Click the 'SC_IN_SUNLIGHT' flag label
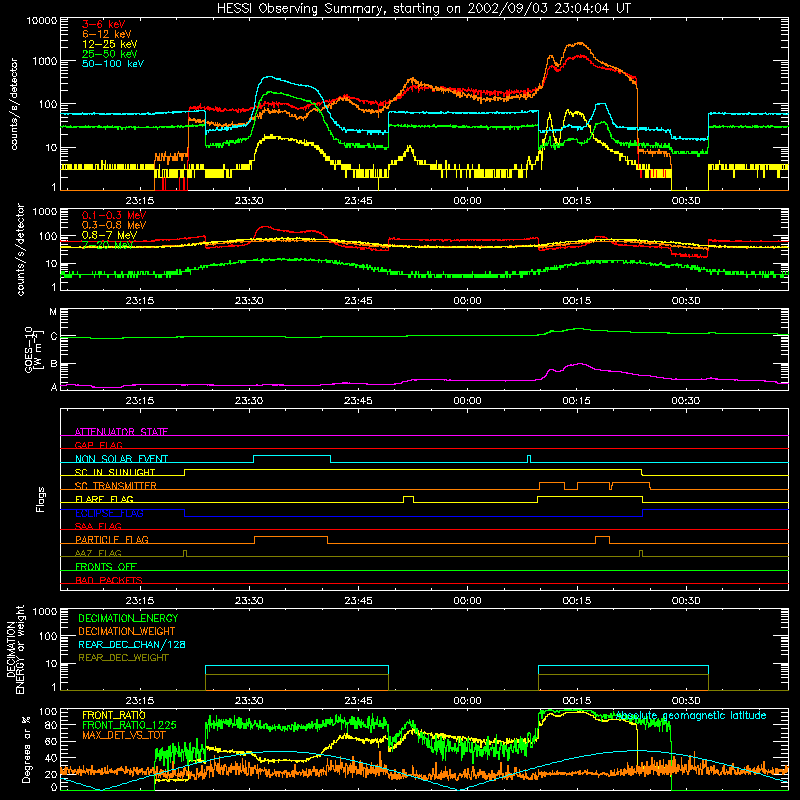800x800 pixels. [115, 472]
